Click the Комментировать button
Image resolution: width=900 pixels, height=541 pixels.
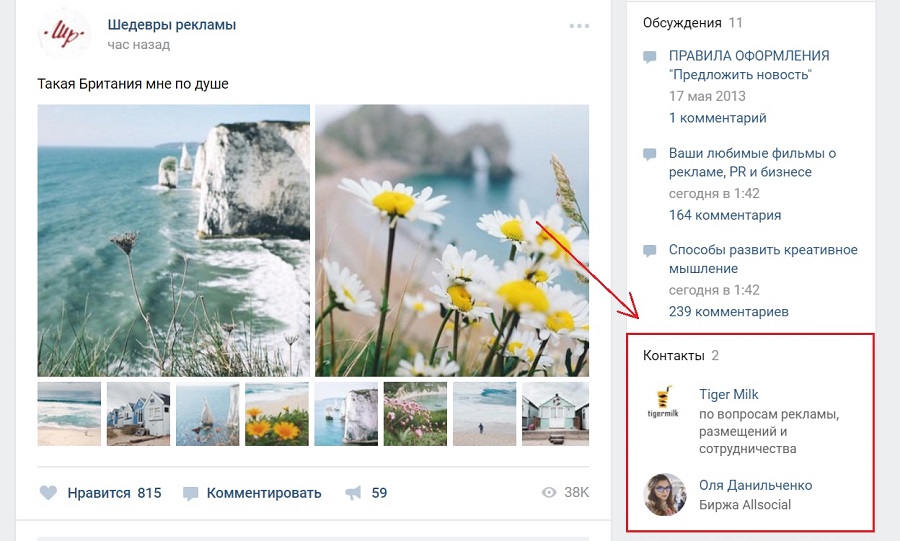pyautogui.click(x=263, y=493)
